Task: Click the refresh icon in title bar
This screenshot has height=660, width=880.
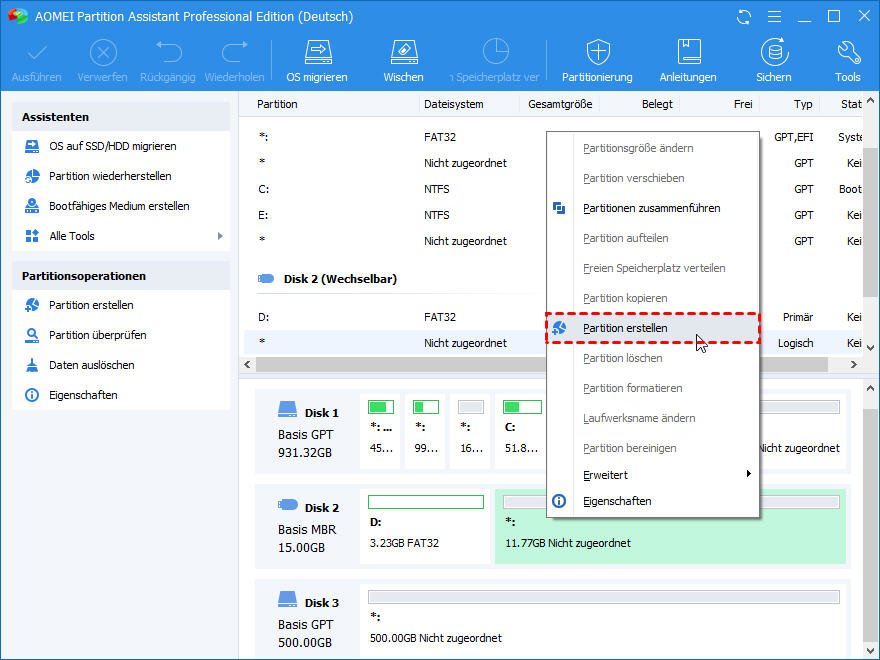Action: (x=744, y=17)
